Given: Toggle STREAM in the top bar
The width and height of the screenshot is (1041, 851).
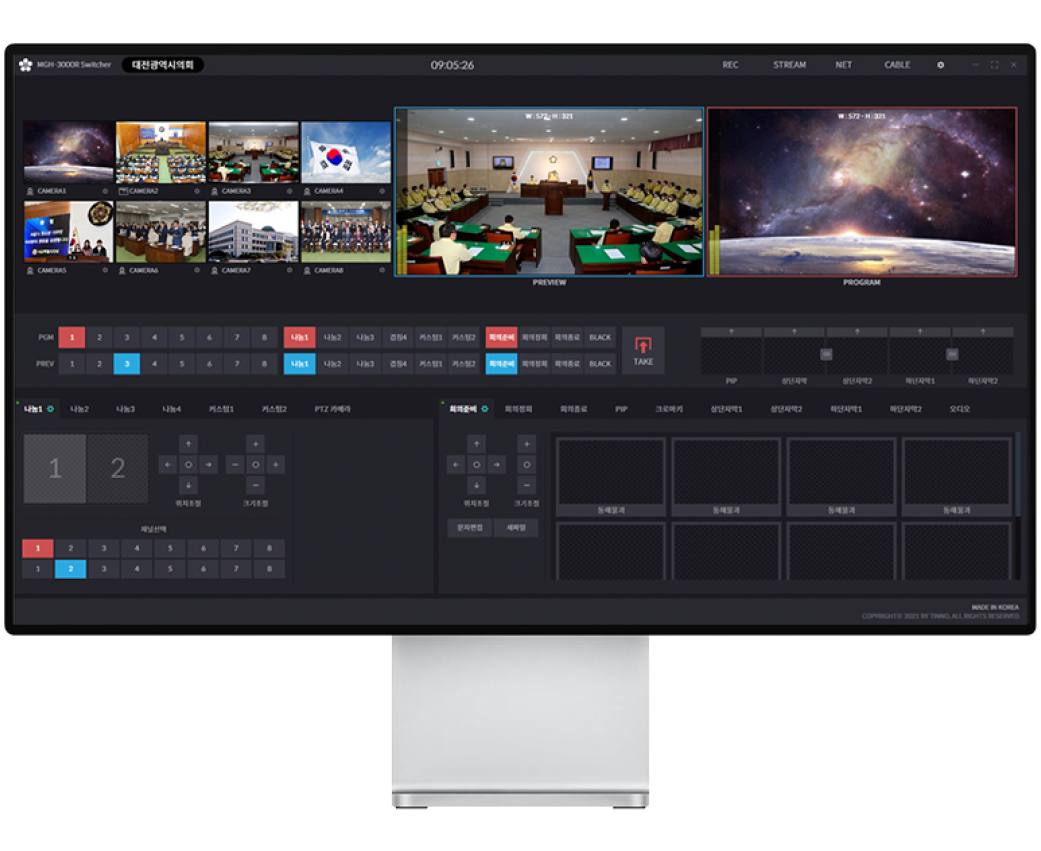Looking at the screenshot, I should pos(789,65).
